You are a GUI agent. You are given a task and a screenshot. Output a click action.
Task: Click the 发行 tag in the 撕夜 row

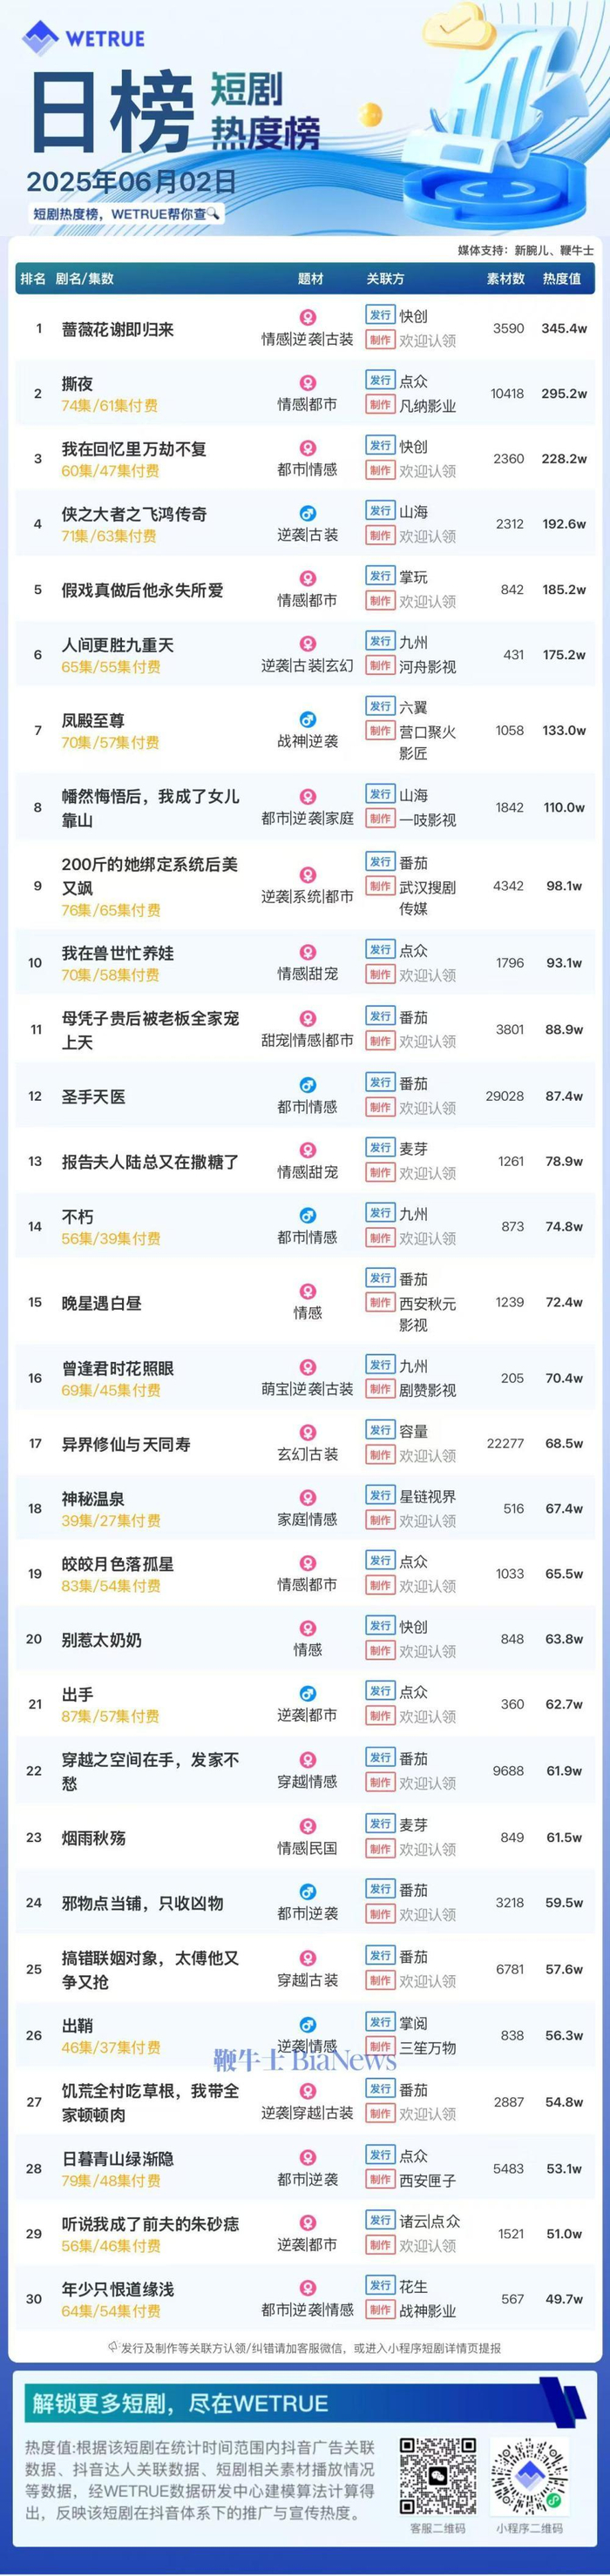pyautogui.click(x=380, y=381)
